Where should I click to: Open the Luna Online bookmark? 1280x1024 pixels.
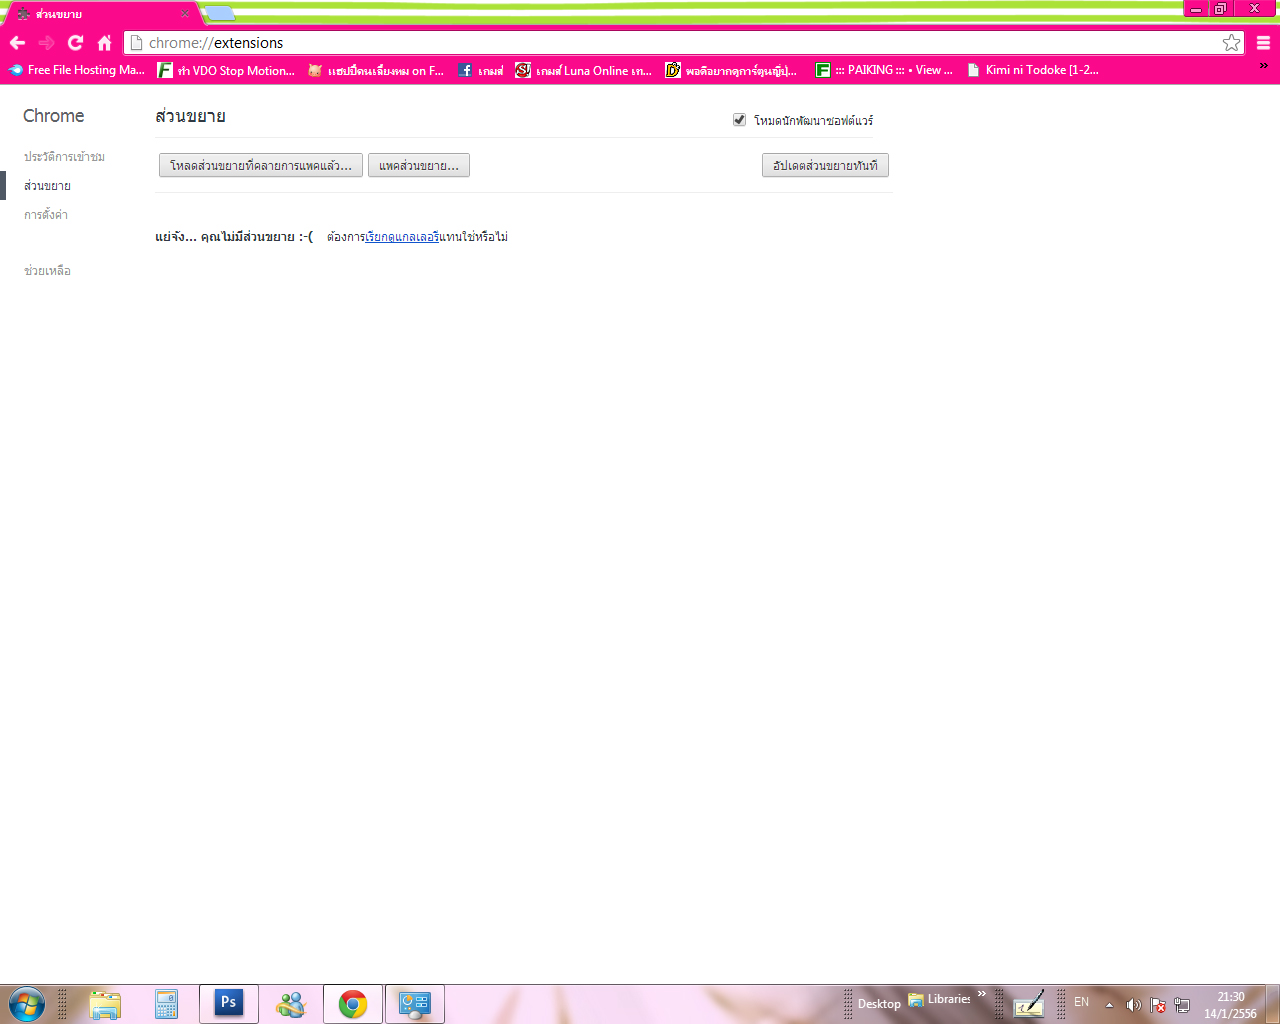[583, 70]
